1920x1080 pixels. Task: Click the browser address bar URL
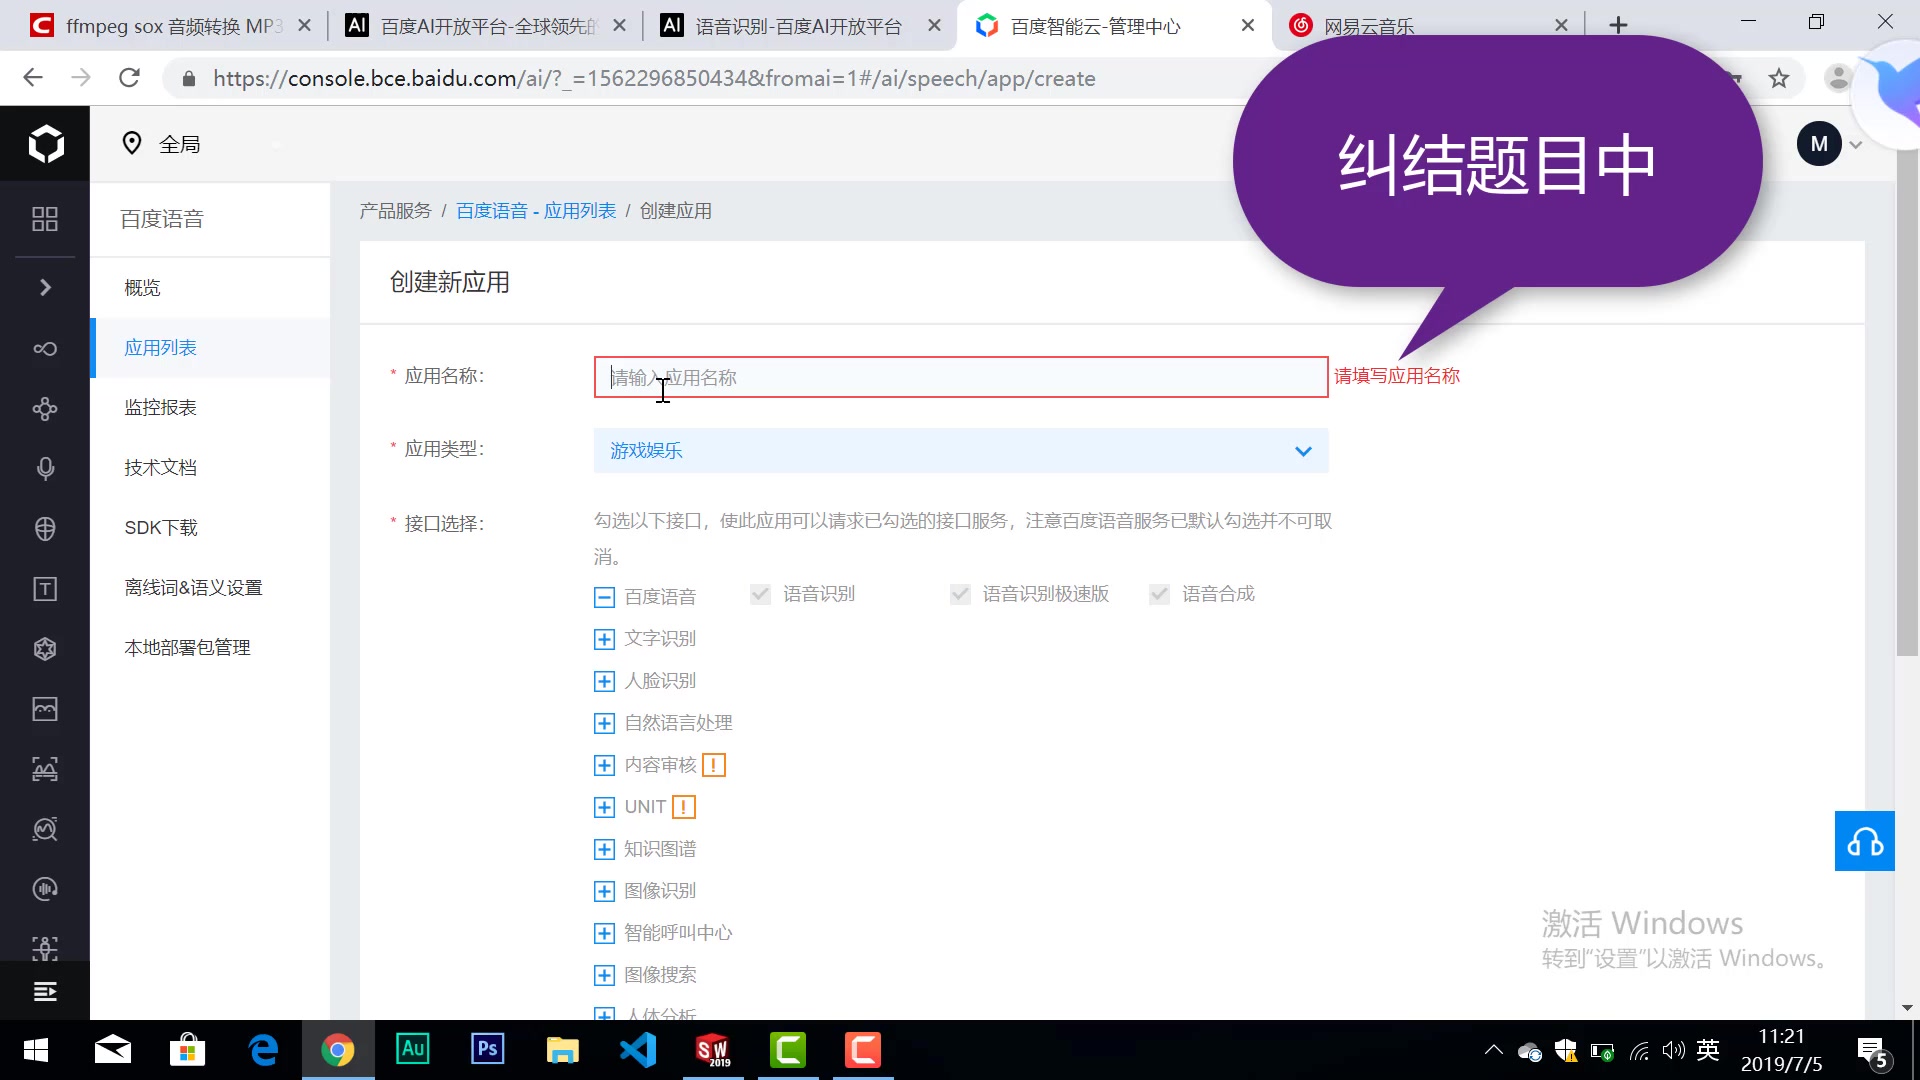click(654, 78)
